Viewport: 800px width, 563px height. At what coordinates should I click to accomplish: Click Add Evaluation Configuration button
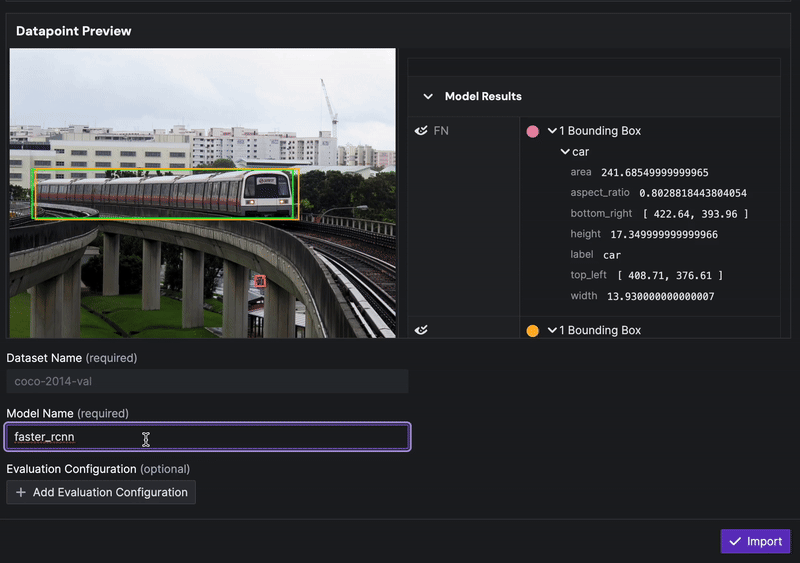[x=101, y=492]
